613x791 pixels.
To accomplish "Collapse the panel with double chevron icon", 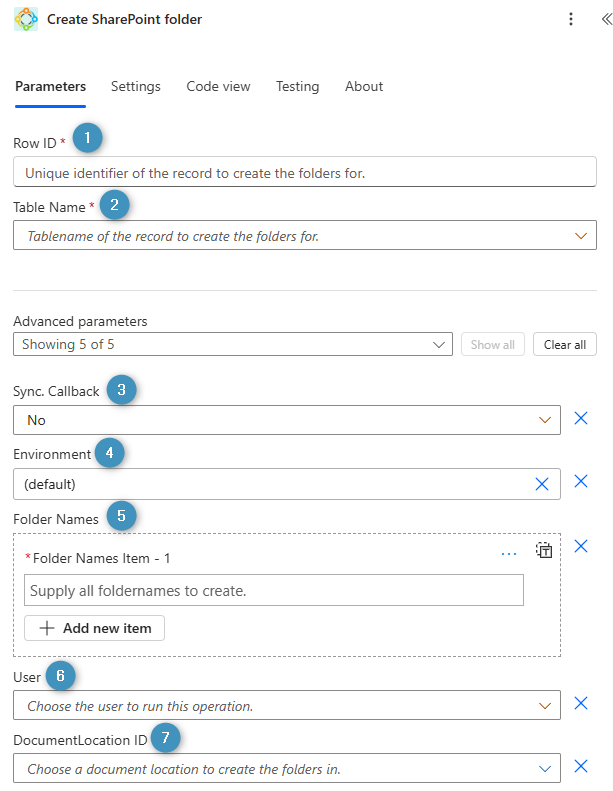I will 605,19.
